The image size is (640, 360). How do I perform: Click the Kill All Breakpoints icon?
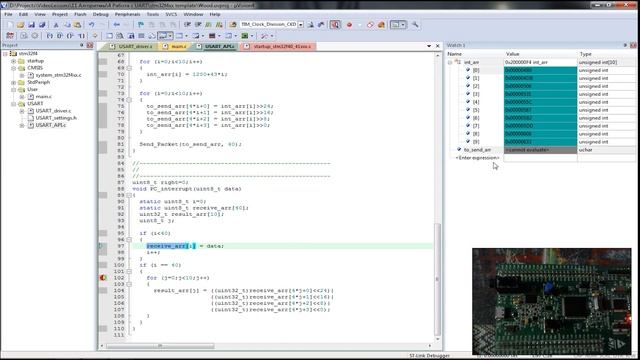point(381,25)
